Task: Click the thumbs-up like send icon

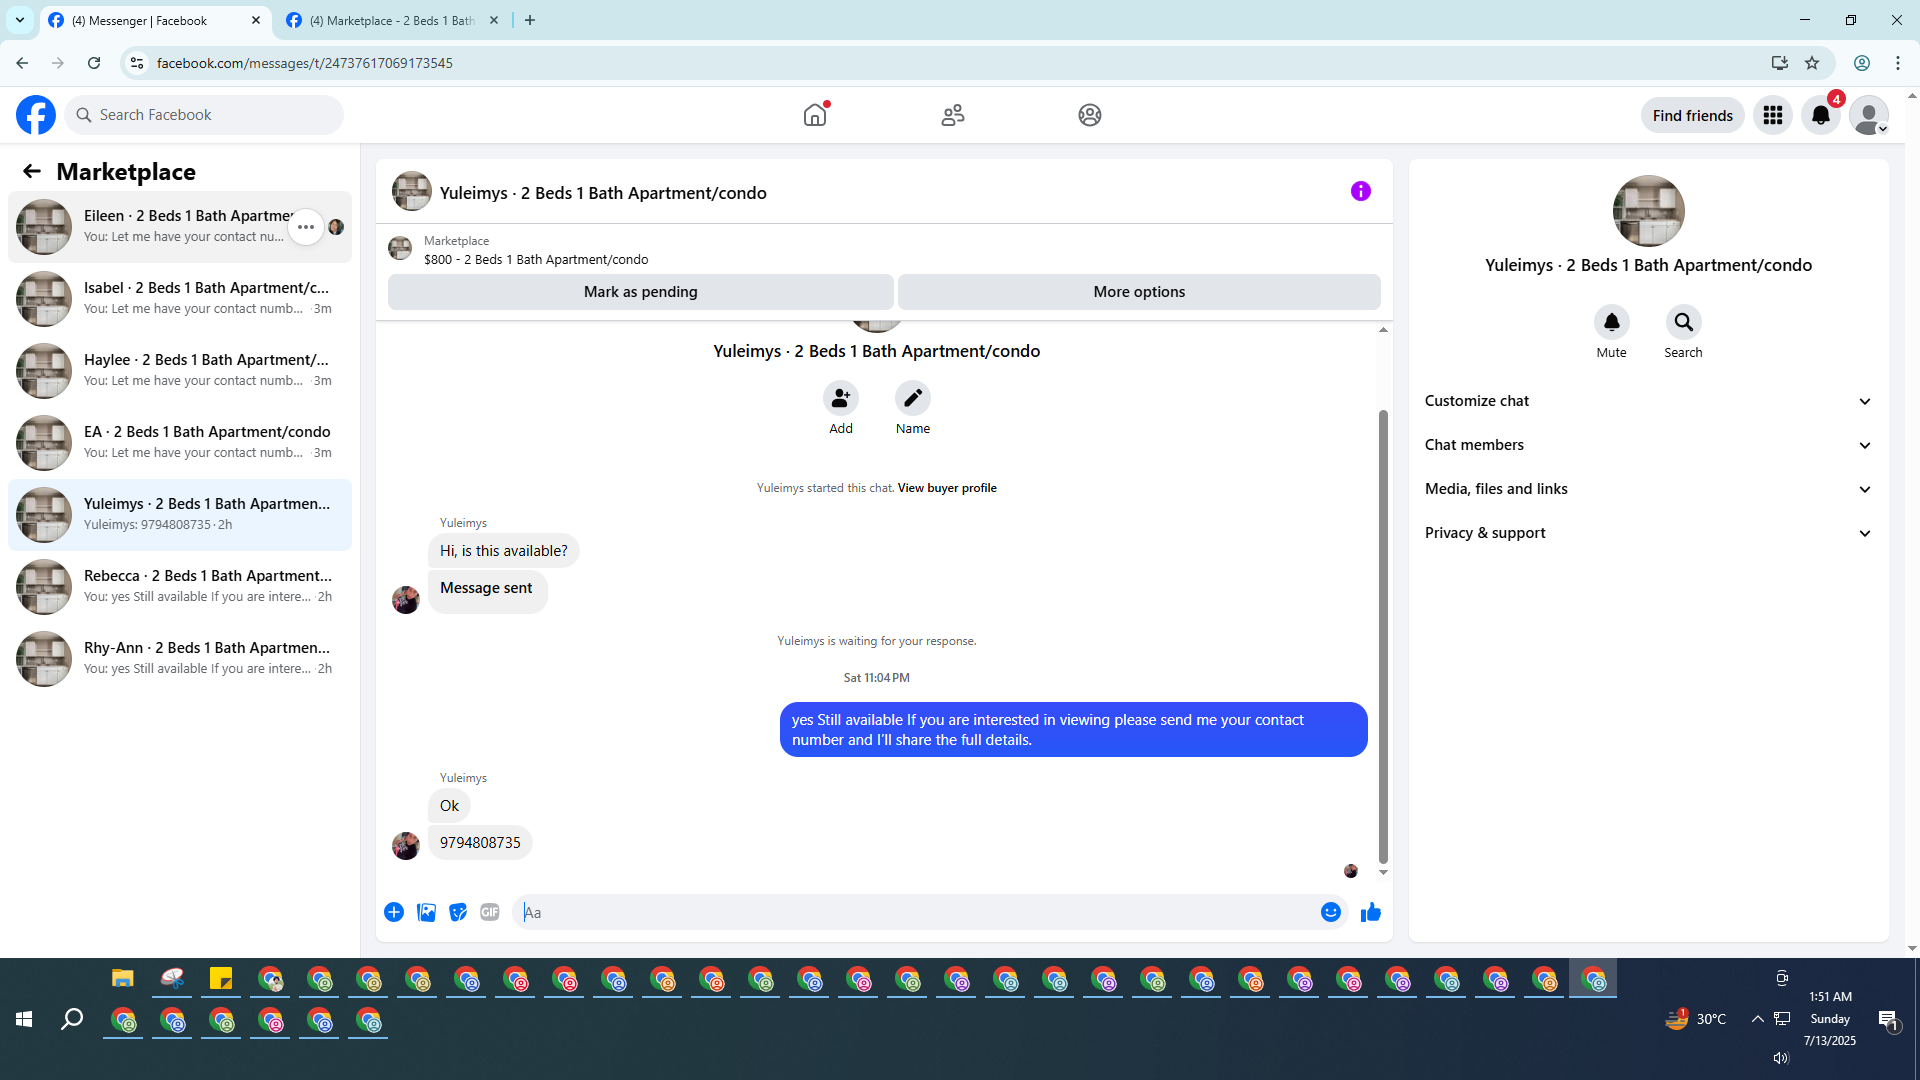Action: [1370, 912]
